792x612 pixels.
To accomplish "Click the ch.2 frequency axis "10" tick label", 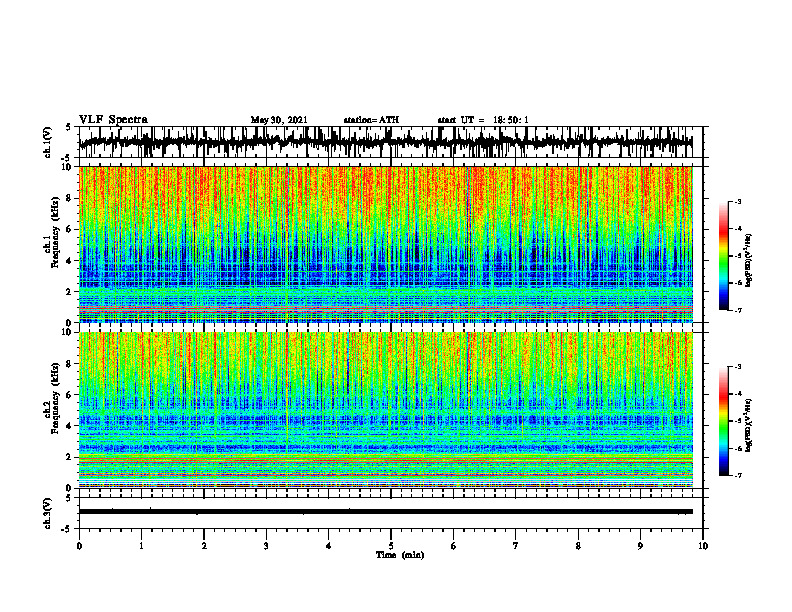I will pos(69,333).
